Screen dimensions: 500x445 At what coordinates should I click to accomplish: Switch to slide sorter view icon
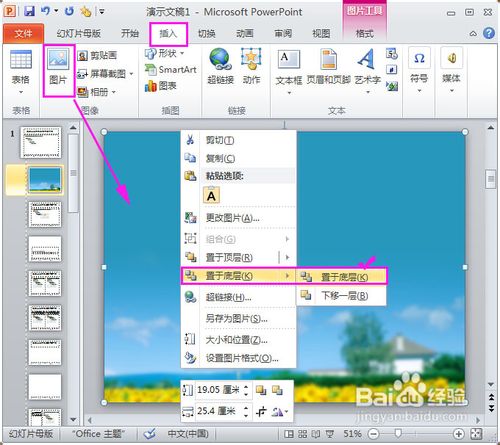[x=303, y=434]
